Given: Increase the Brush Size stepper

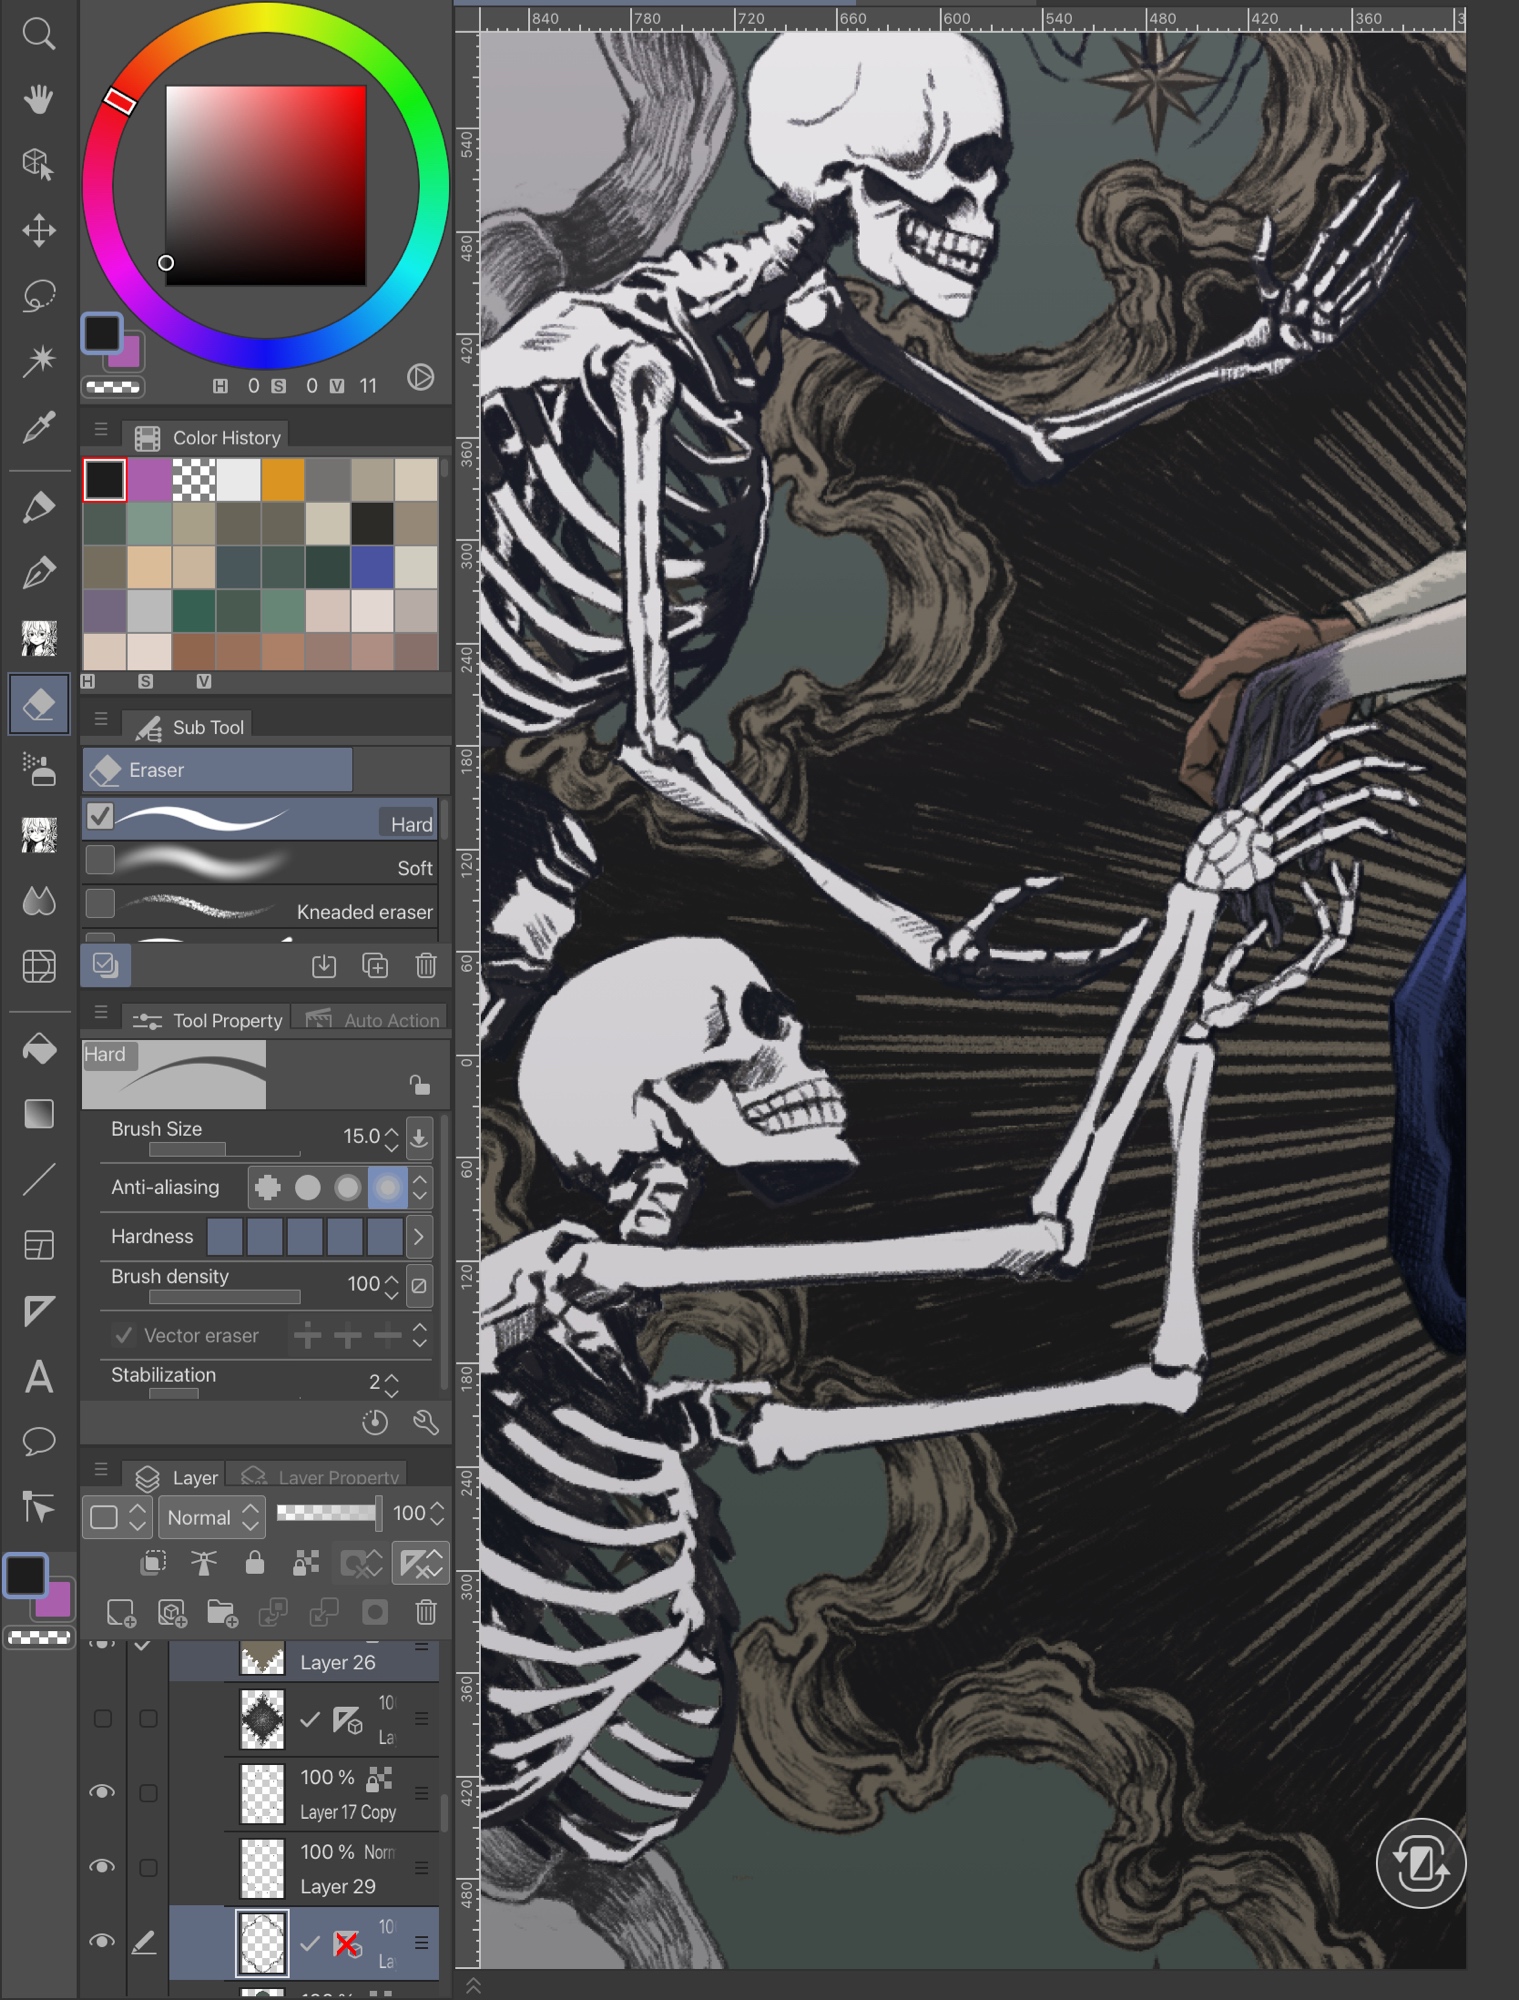Looking at the screenshot, I should click(392, 1130).
